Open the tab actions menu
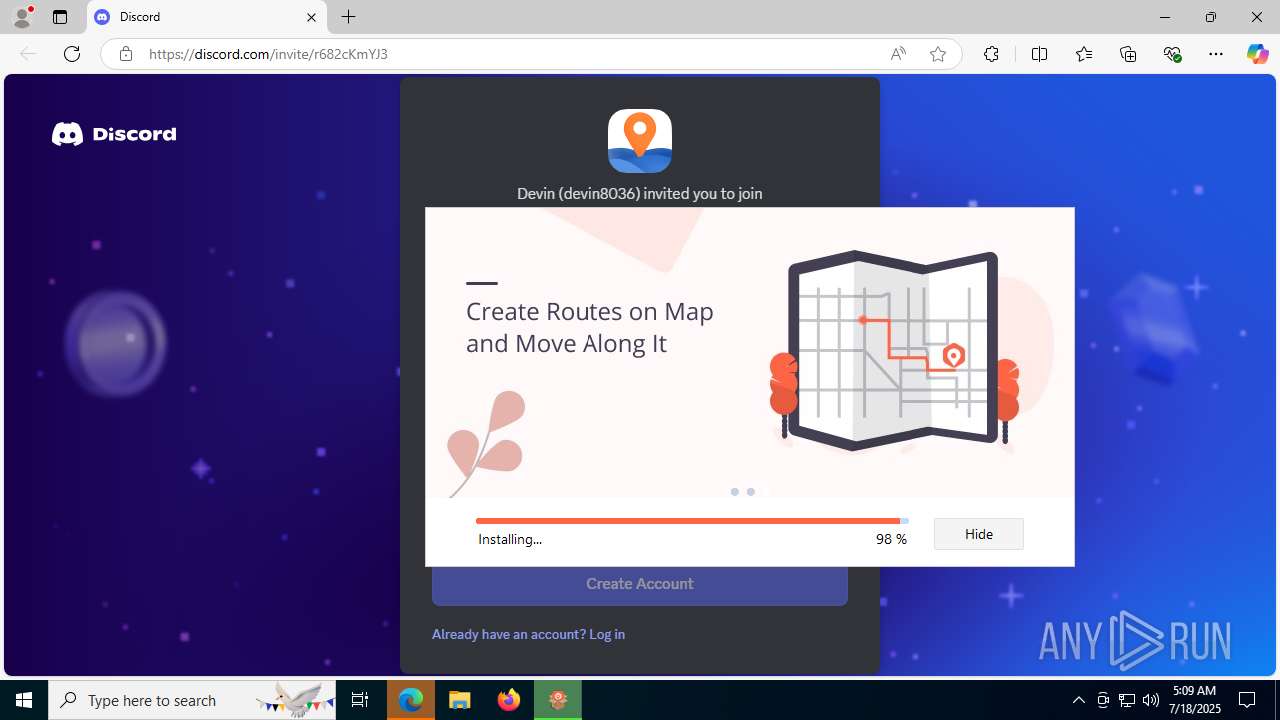The height and width of the screenshot is (720, 1280). [x=60, y=17]
